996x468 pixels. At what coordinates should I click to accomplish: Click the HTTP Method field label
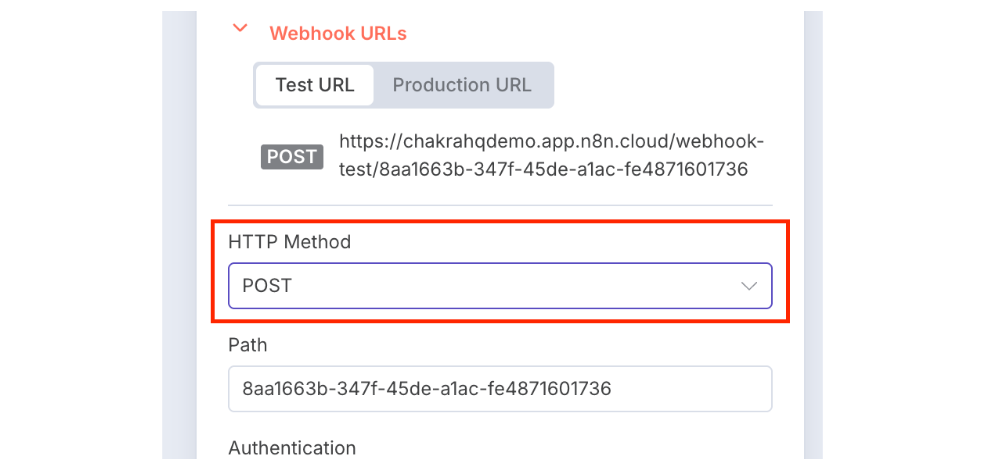tap(289, 242)
